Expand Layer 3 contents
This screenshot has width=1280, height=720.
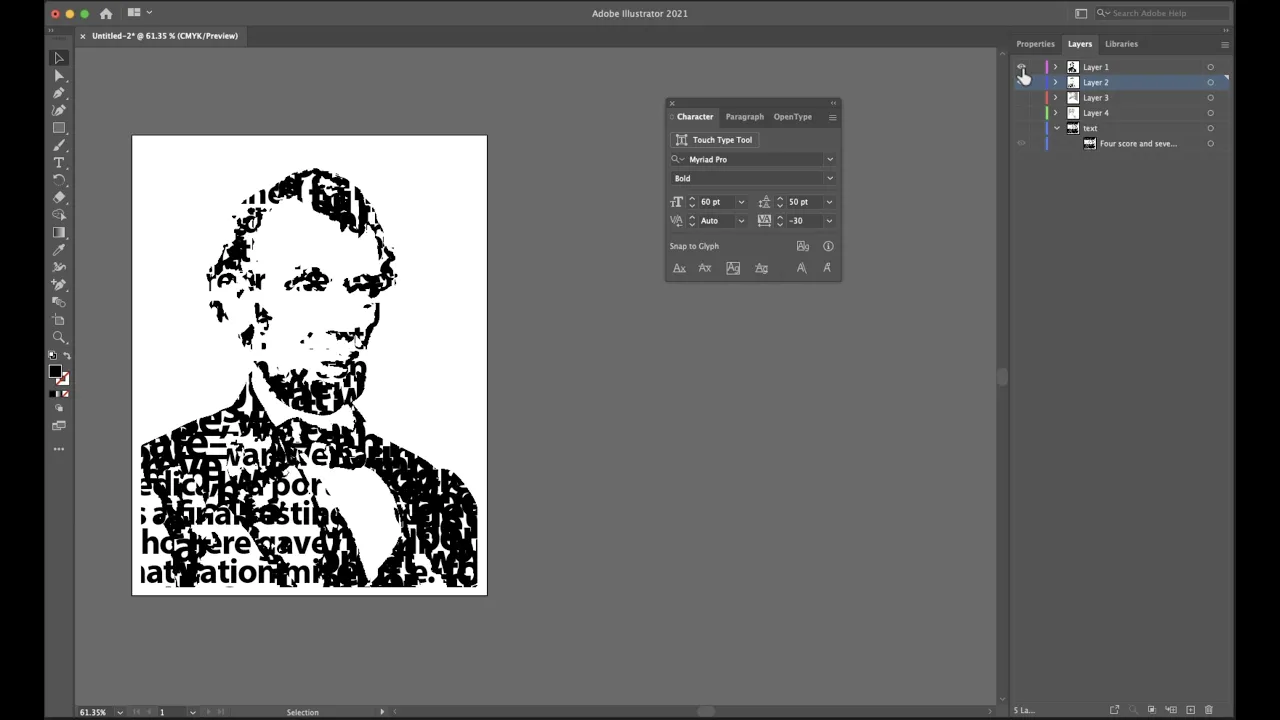[1055, 98]
